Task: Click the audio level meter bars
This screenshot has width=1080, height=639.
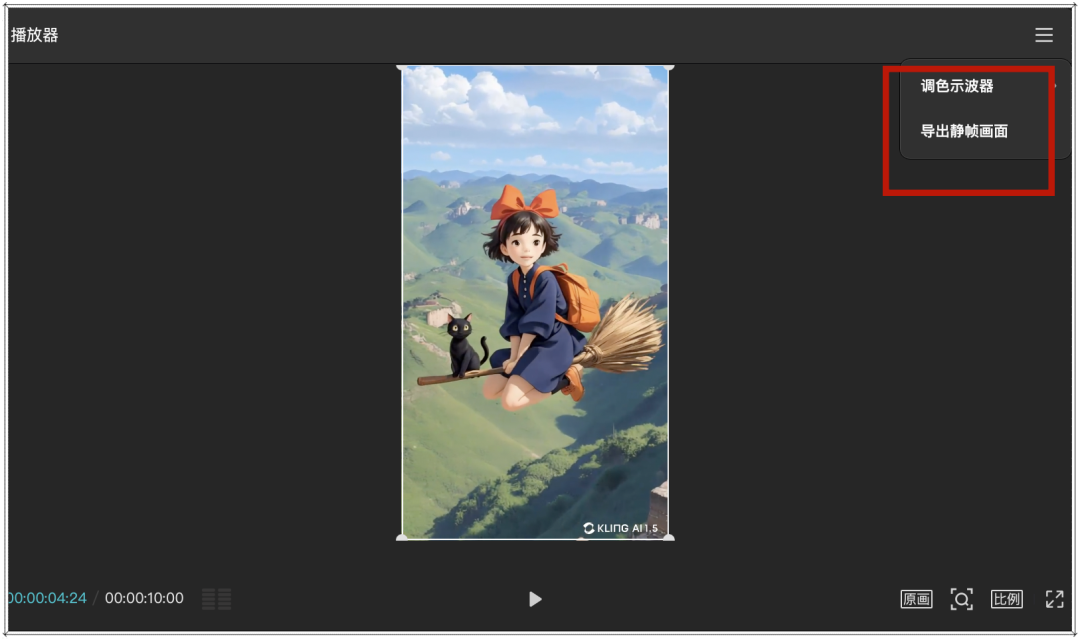Action: pyautogui.click(x=216, y=598)
